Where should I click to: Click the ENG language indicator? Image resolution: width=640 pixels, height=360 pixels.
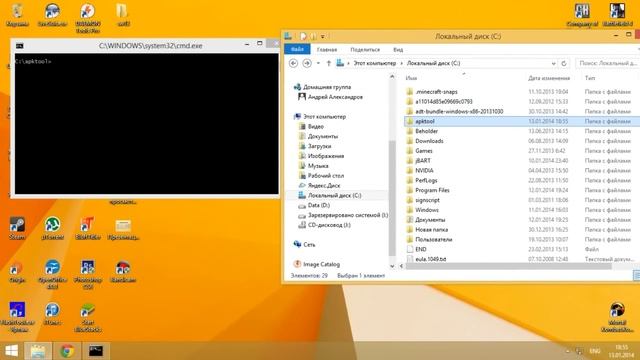point(595,351)
